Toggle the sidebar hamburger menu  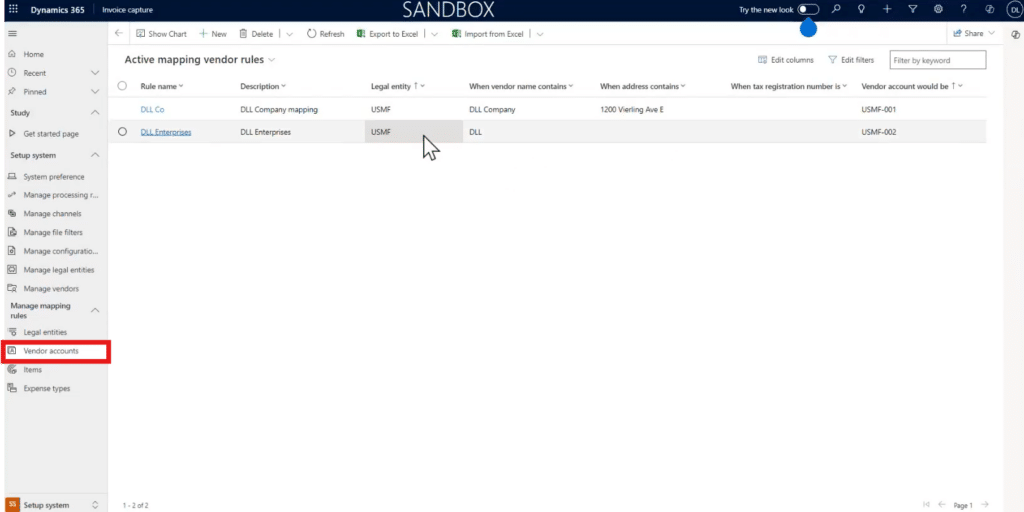[12, 33]
